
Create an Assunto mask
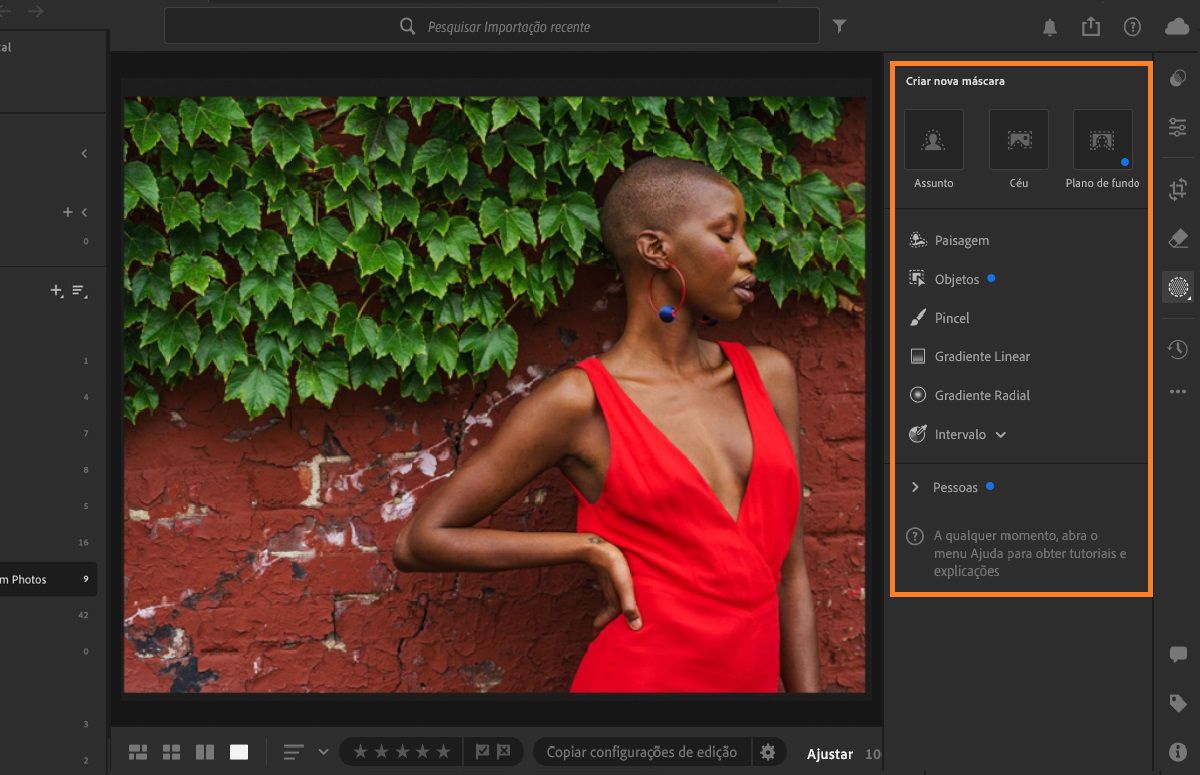point(933,138)
